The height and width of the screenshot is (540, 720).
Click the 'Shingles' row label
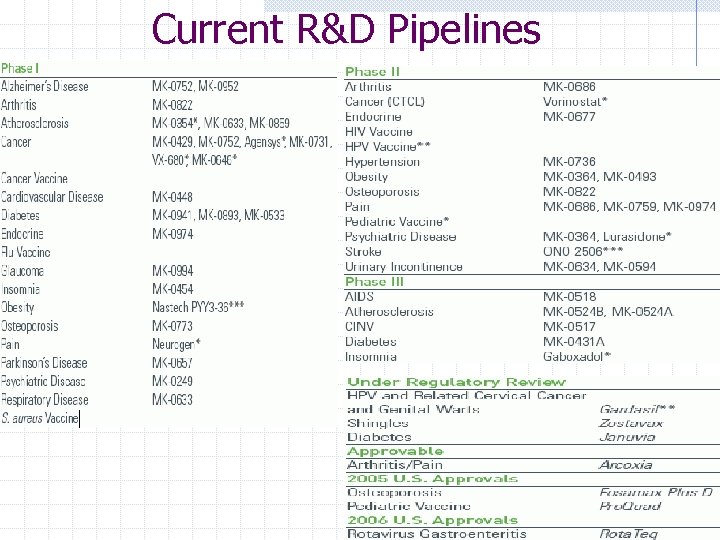(x=378, y=423)
